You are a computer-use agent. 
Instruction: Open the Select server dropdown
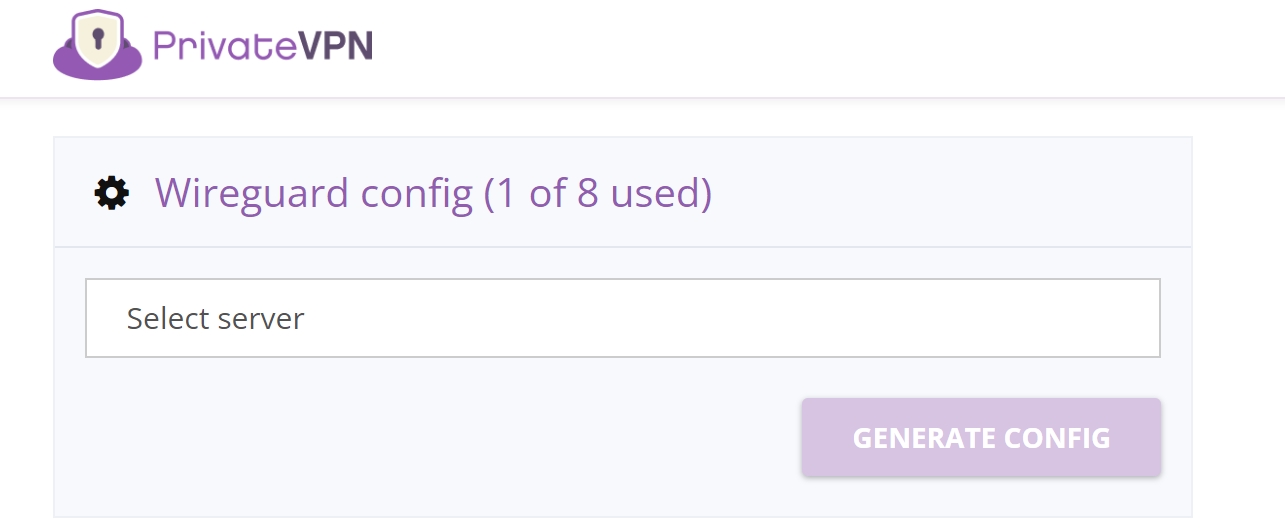point(622,318)
